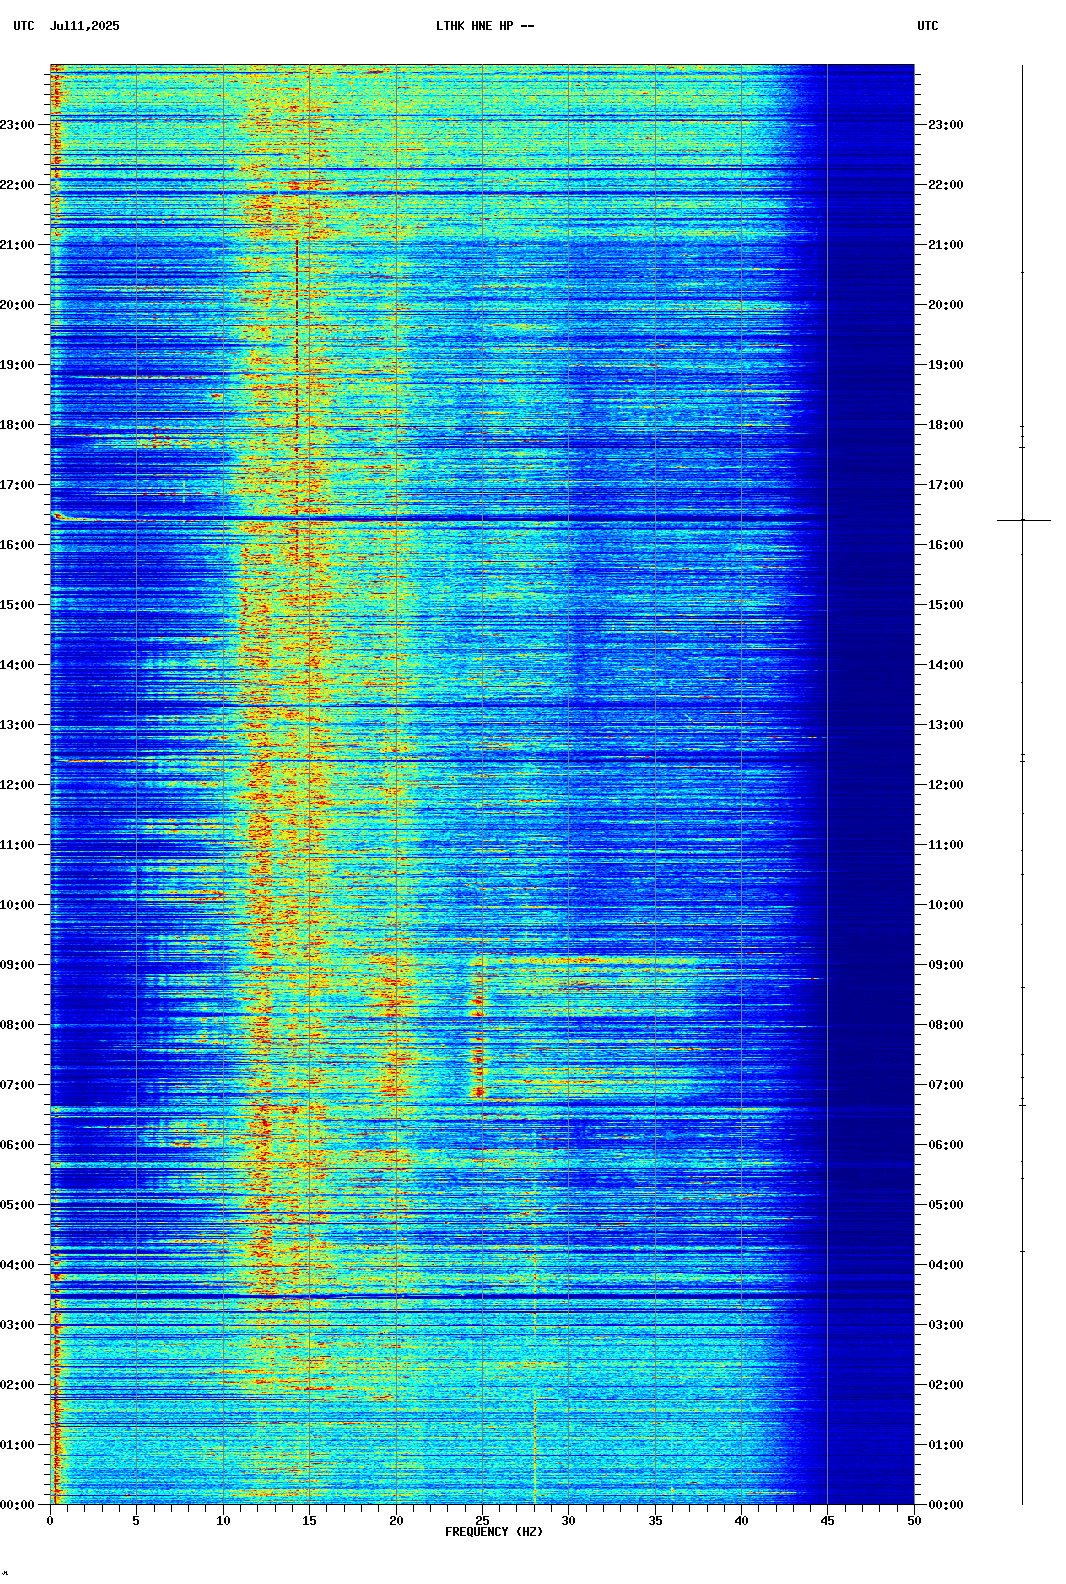Click the 40 Hz frequency axis label

(x=741, y=1521)
